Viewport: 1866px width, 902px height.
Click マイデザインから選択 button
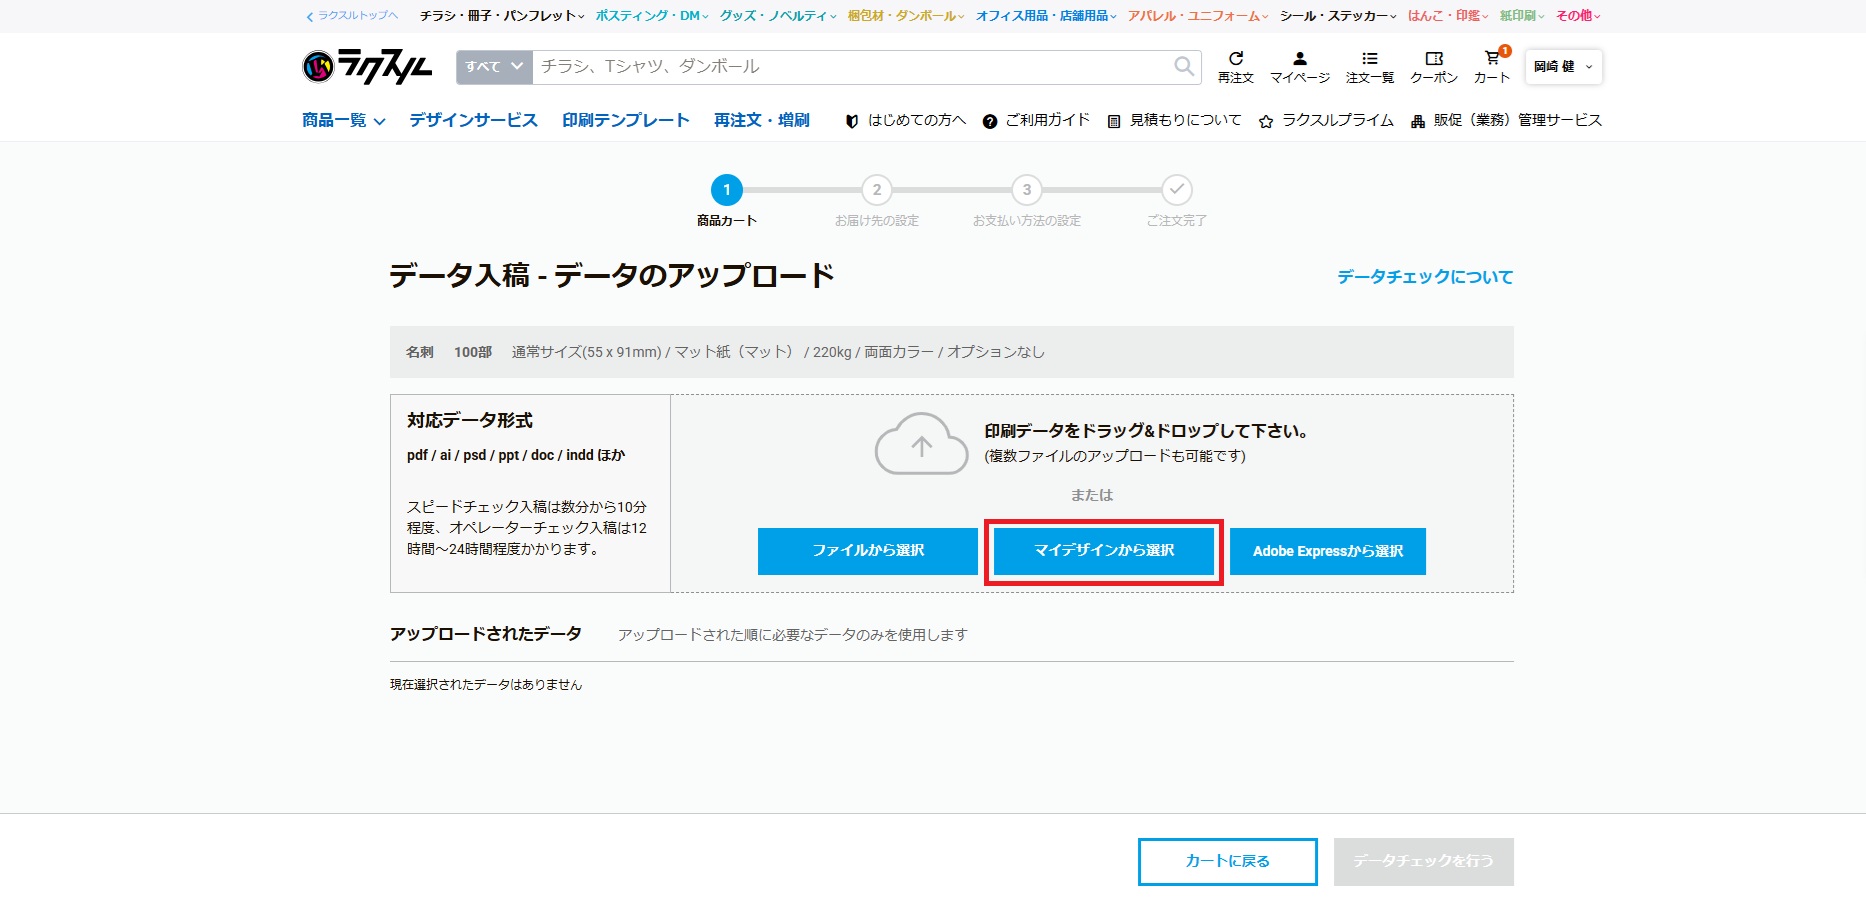click(1104, 551)
